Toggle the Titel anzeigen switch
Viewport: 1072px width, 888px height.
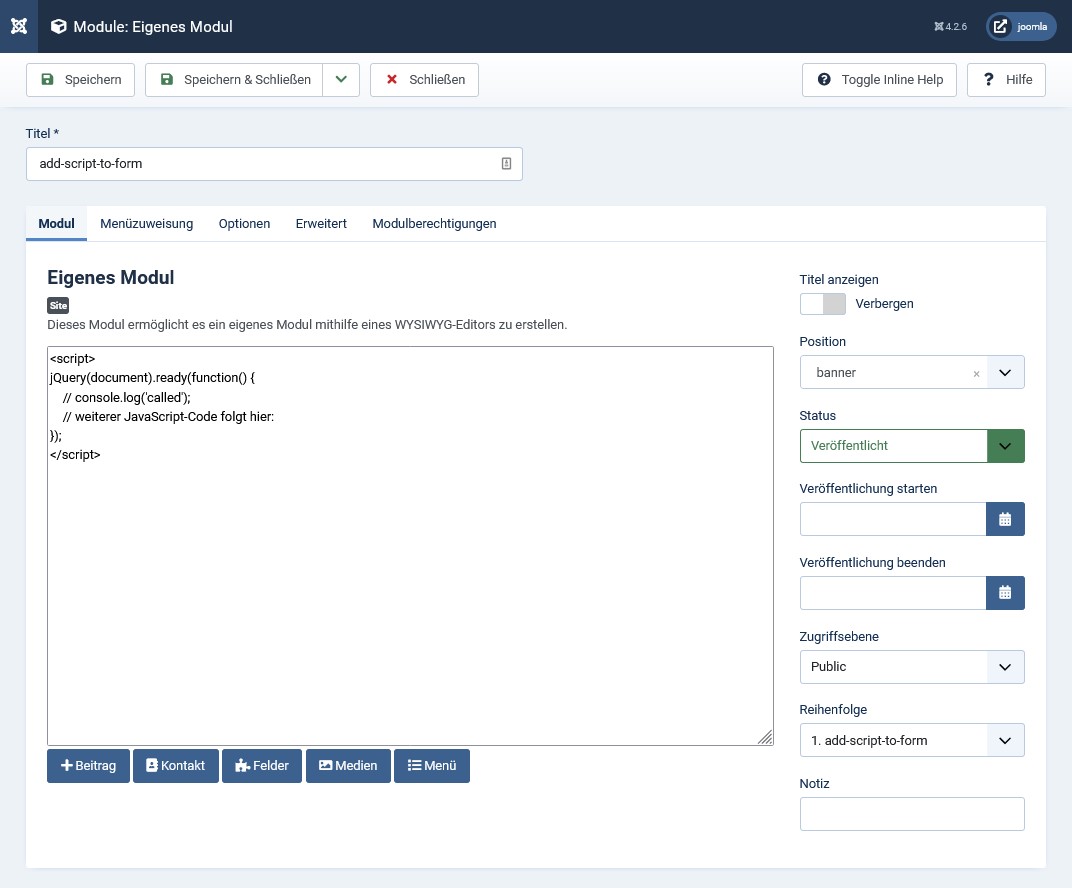[x=822, y=304]
